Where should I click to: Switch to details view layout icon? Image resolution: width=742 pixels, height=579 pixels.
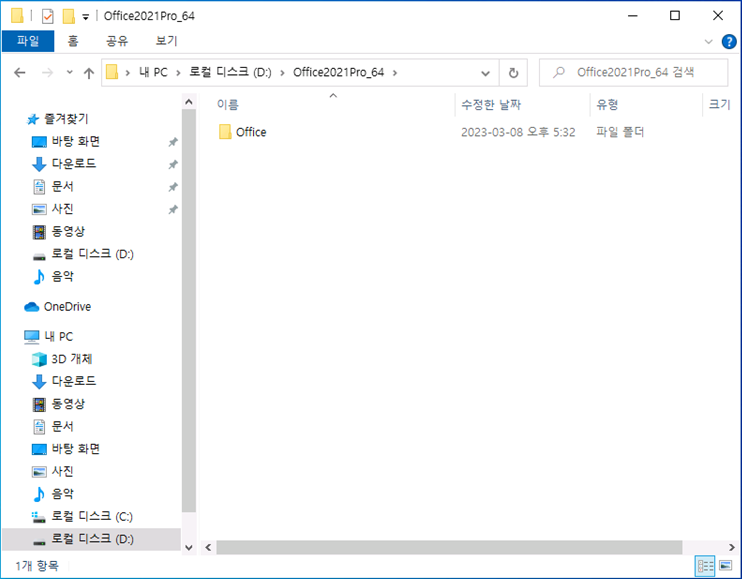point(705,566)
